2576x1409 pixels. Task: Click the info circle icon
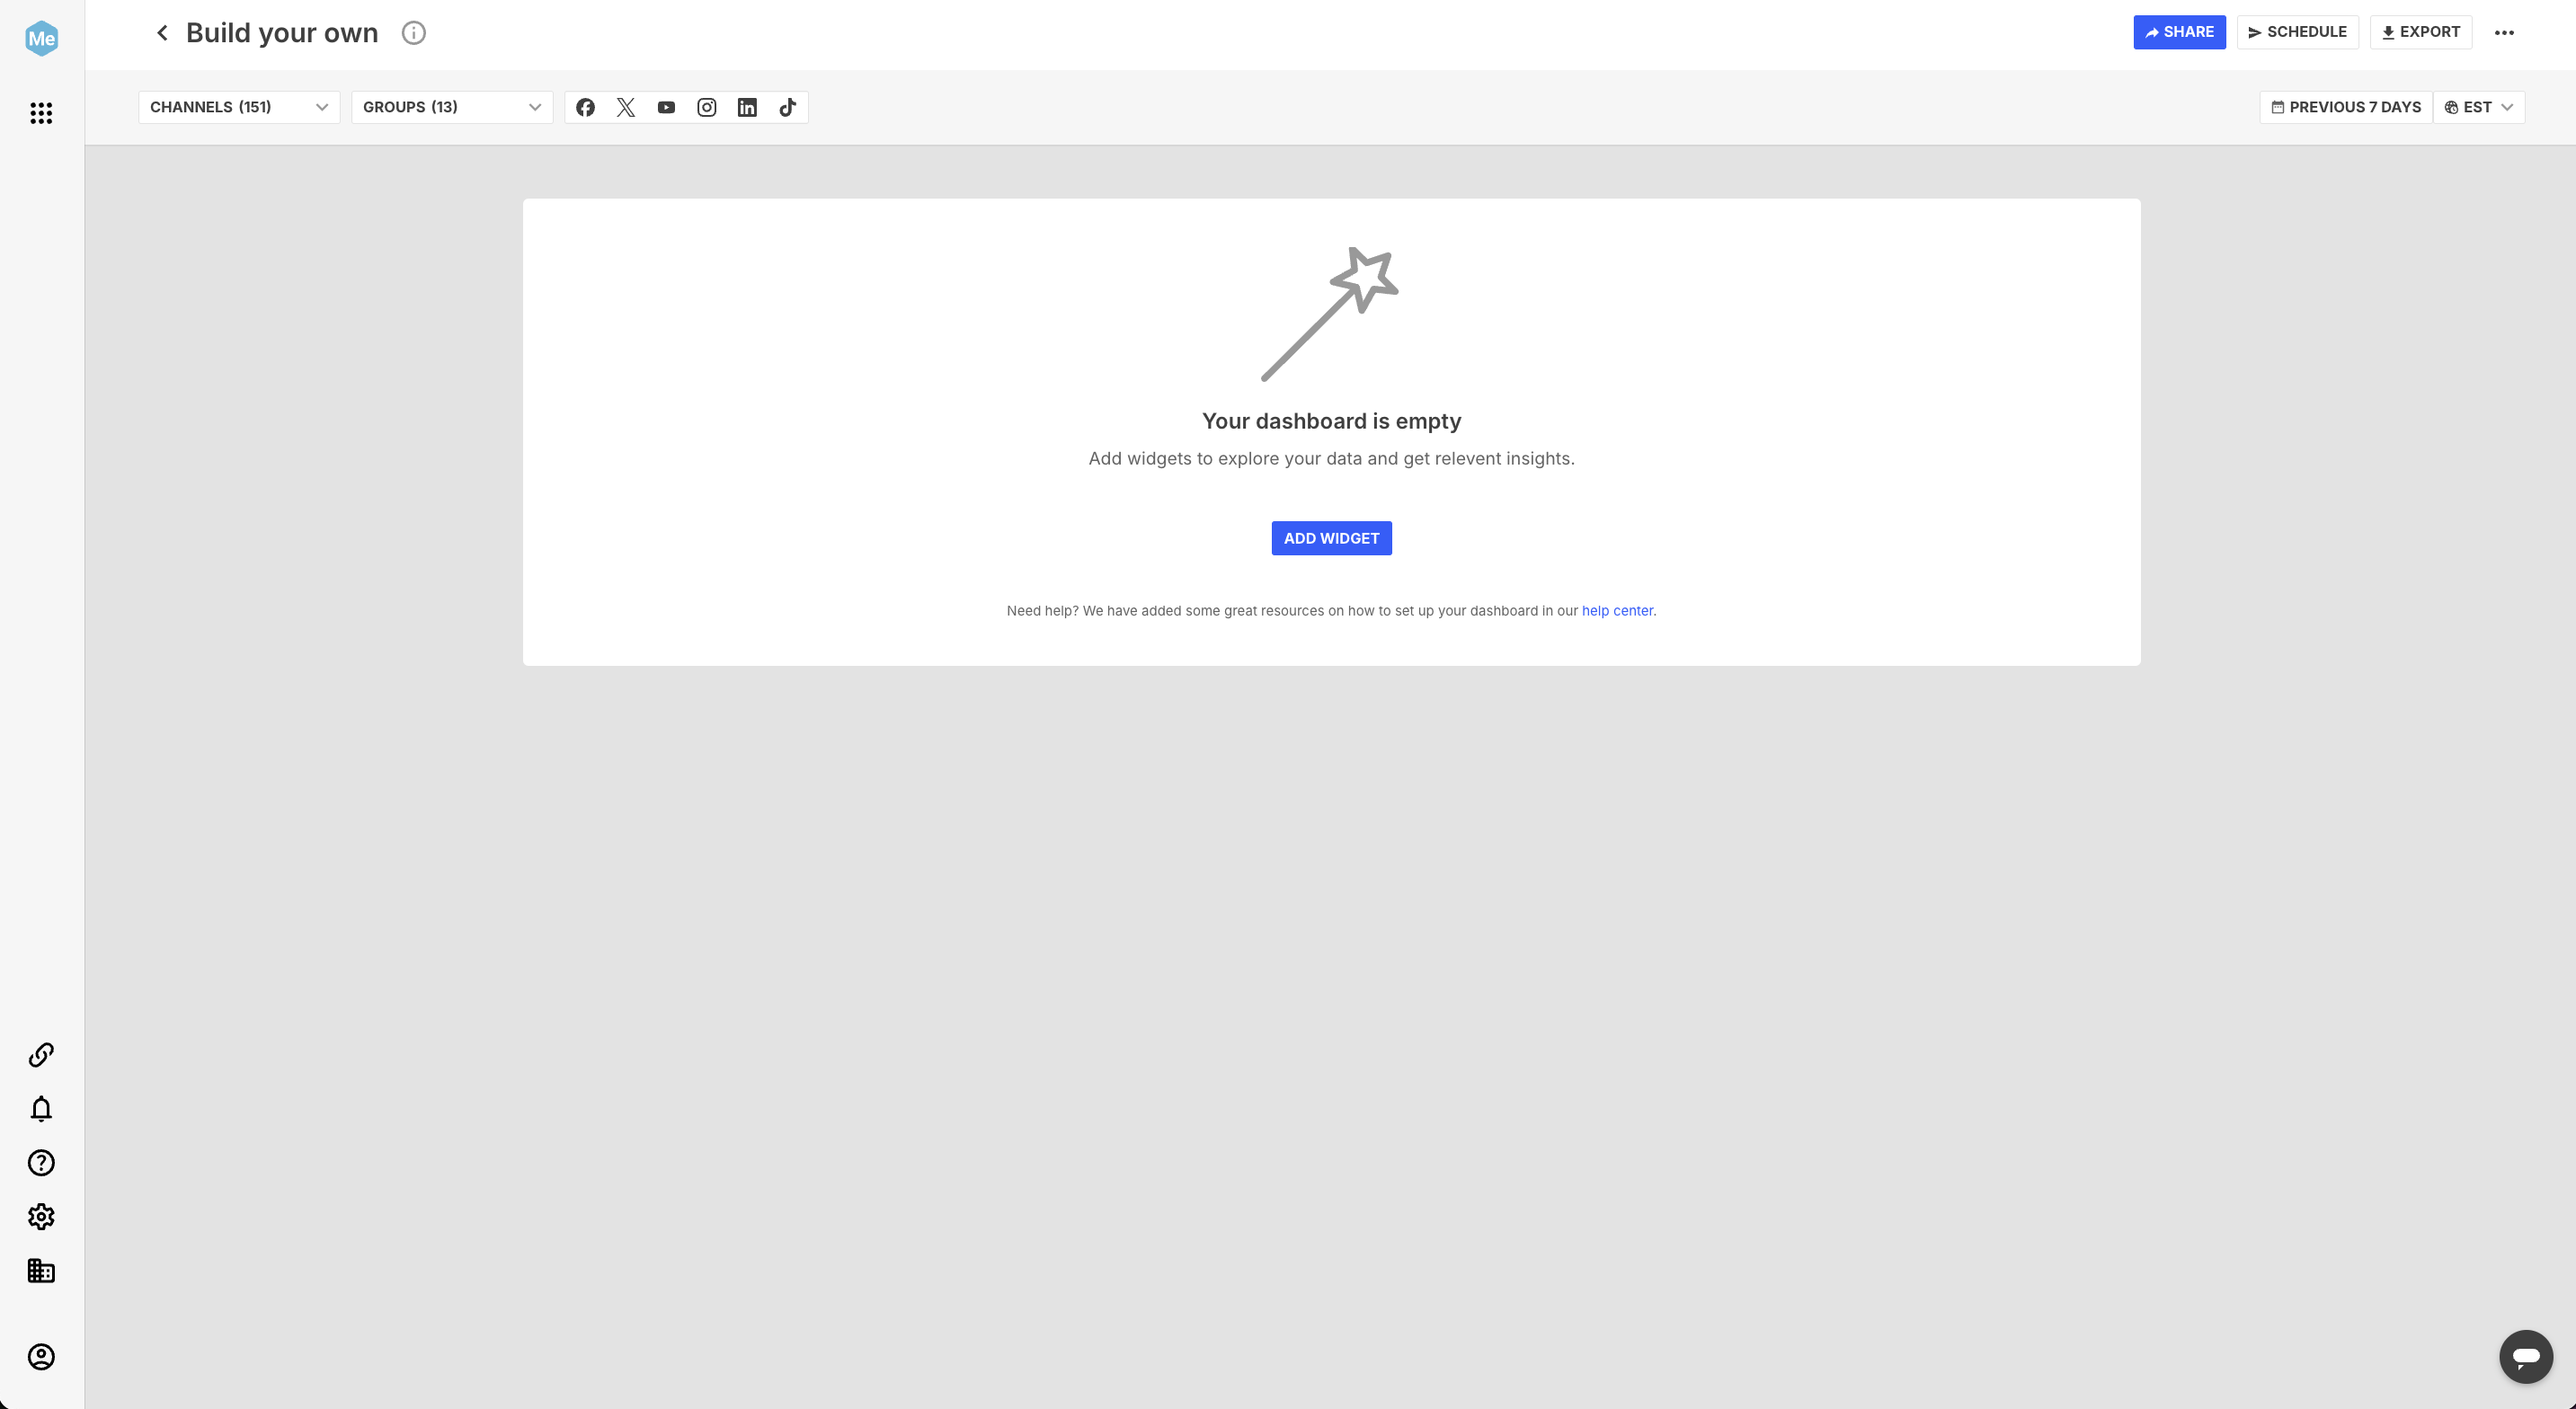[x=413, y=33]
